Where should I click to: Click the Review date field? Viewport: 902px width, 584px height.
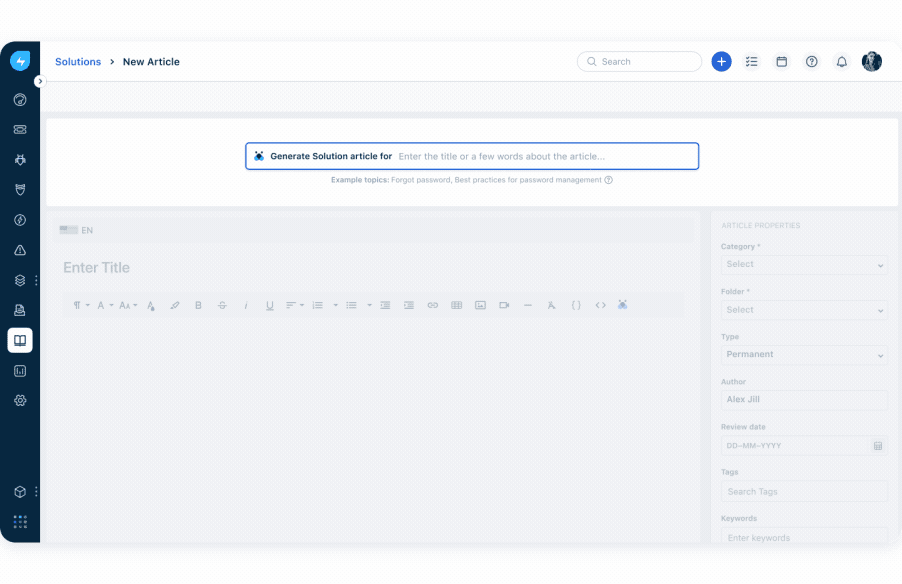(x=804, y=446)
